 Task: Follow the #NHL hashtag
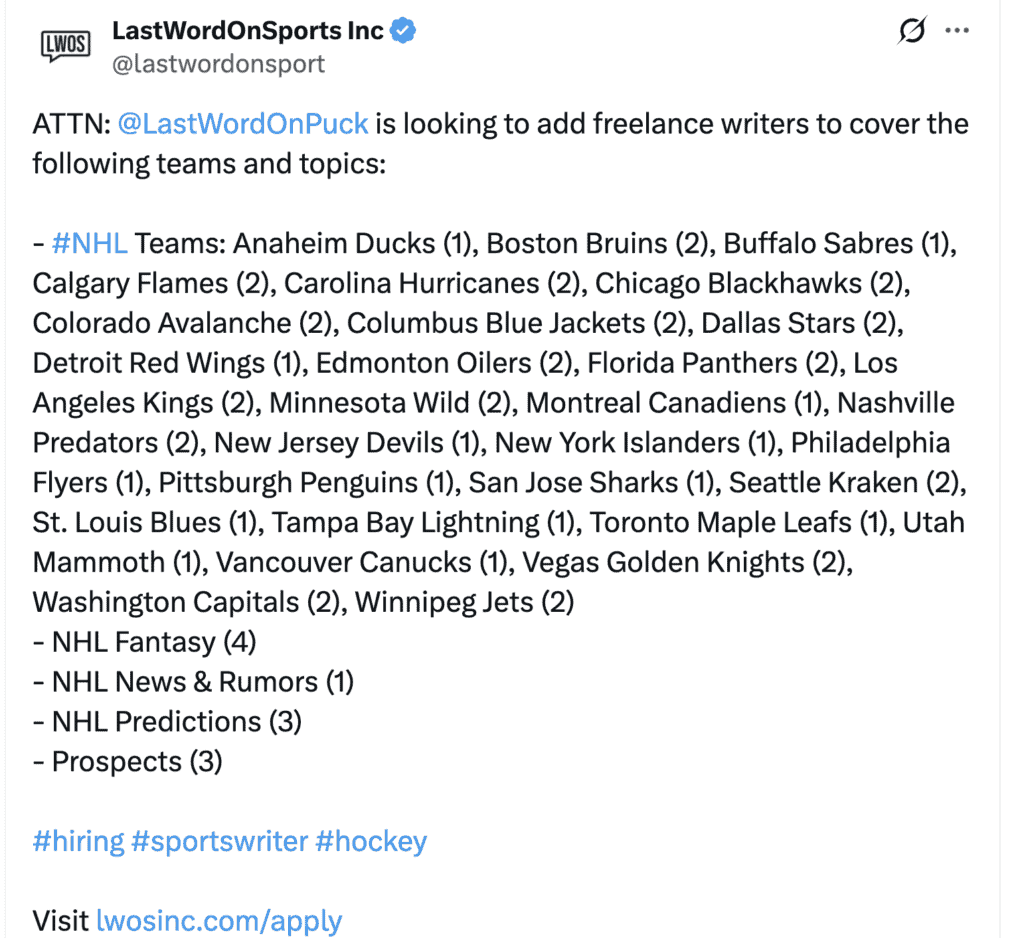(89, 243)
